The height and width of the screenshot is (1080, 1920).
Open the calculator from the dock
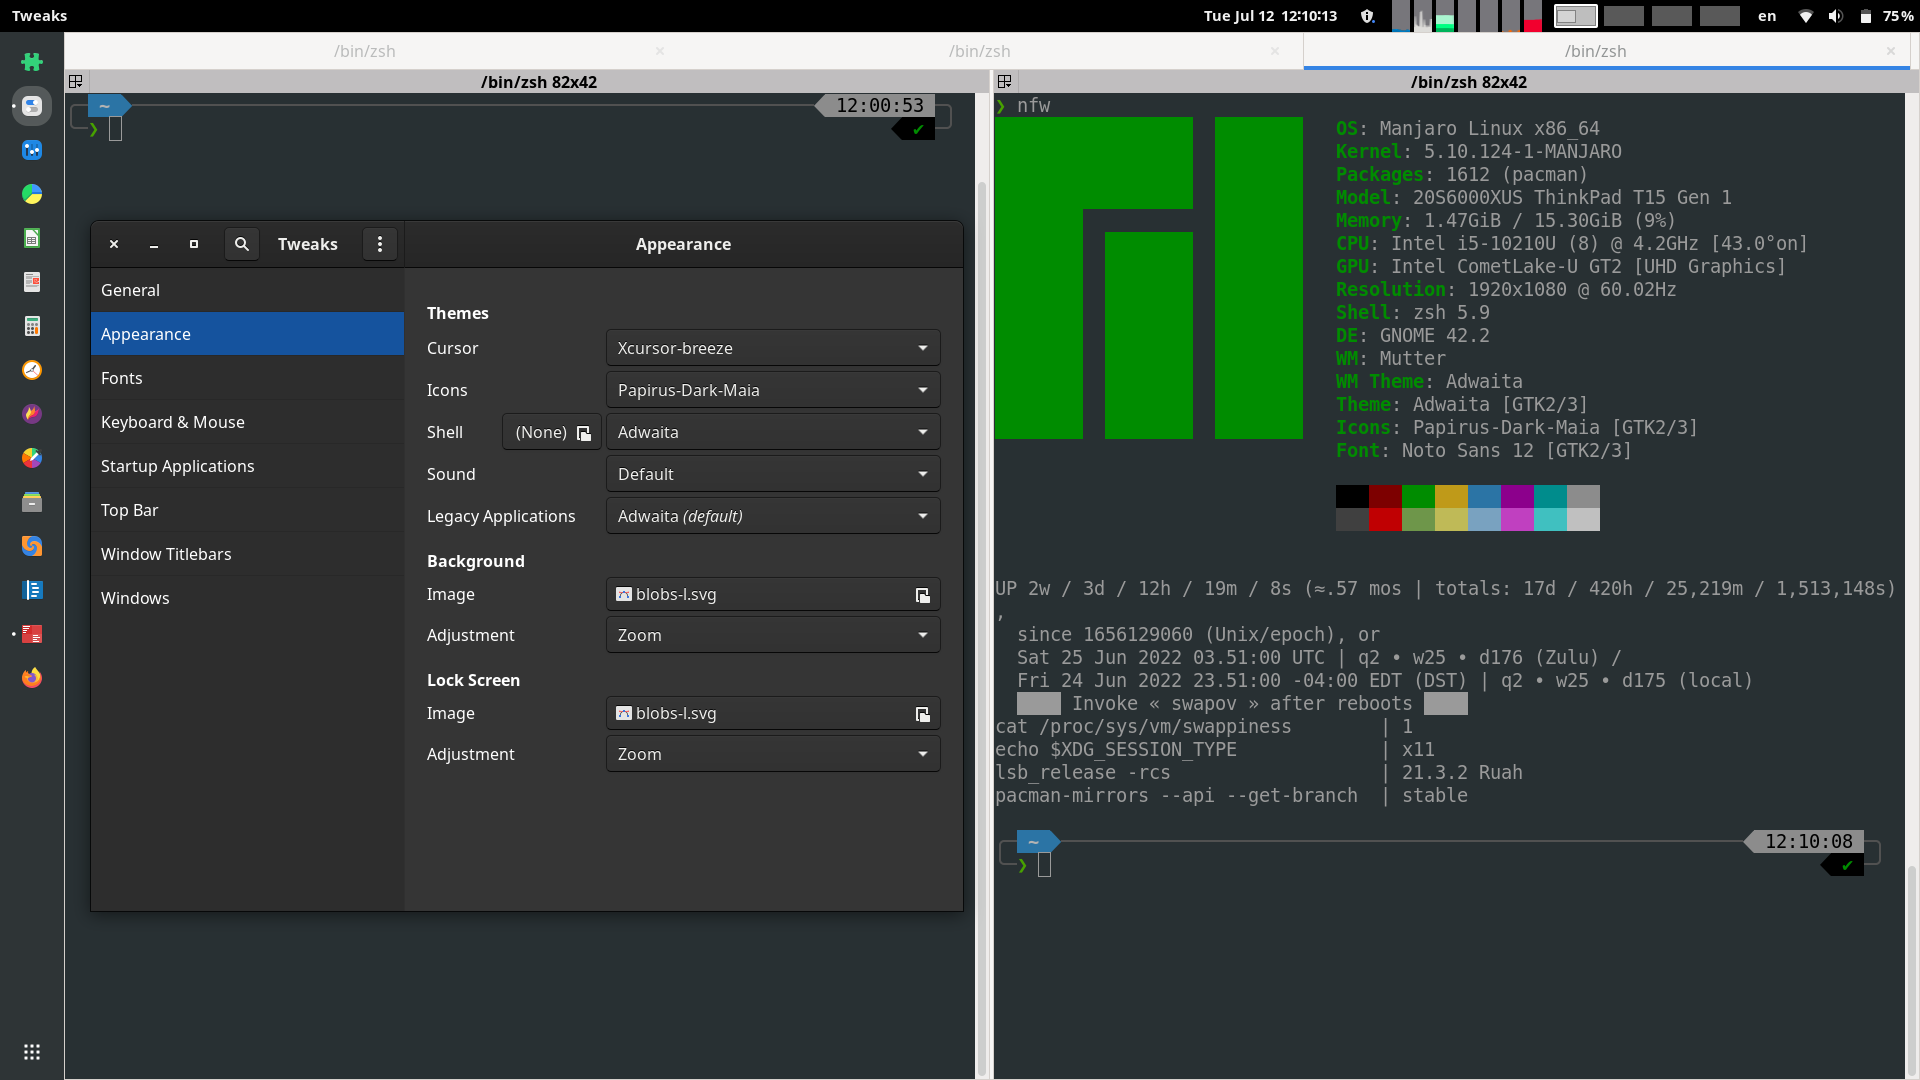pyautogui.click(x=32, y=326)
